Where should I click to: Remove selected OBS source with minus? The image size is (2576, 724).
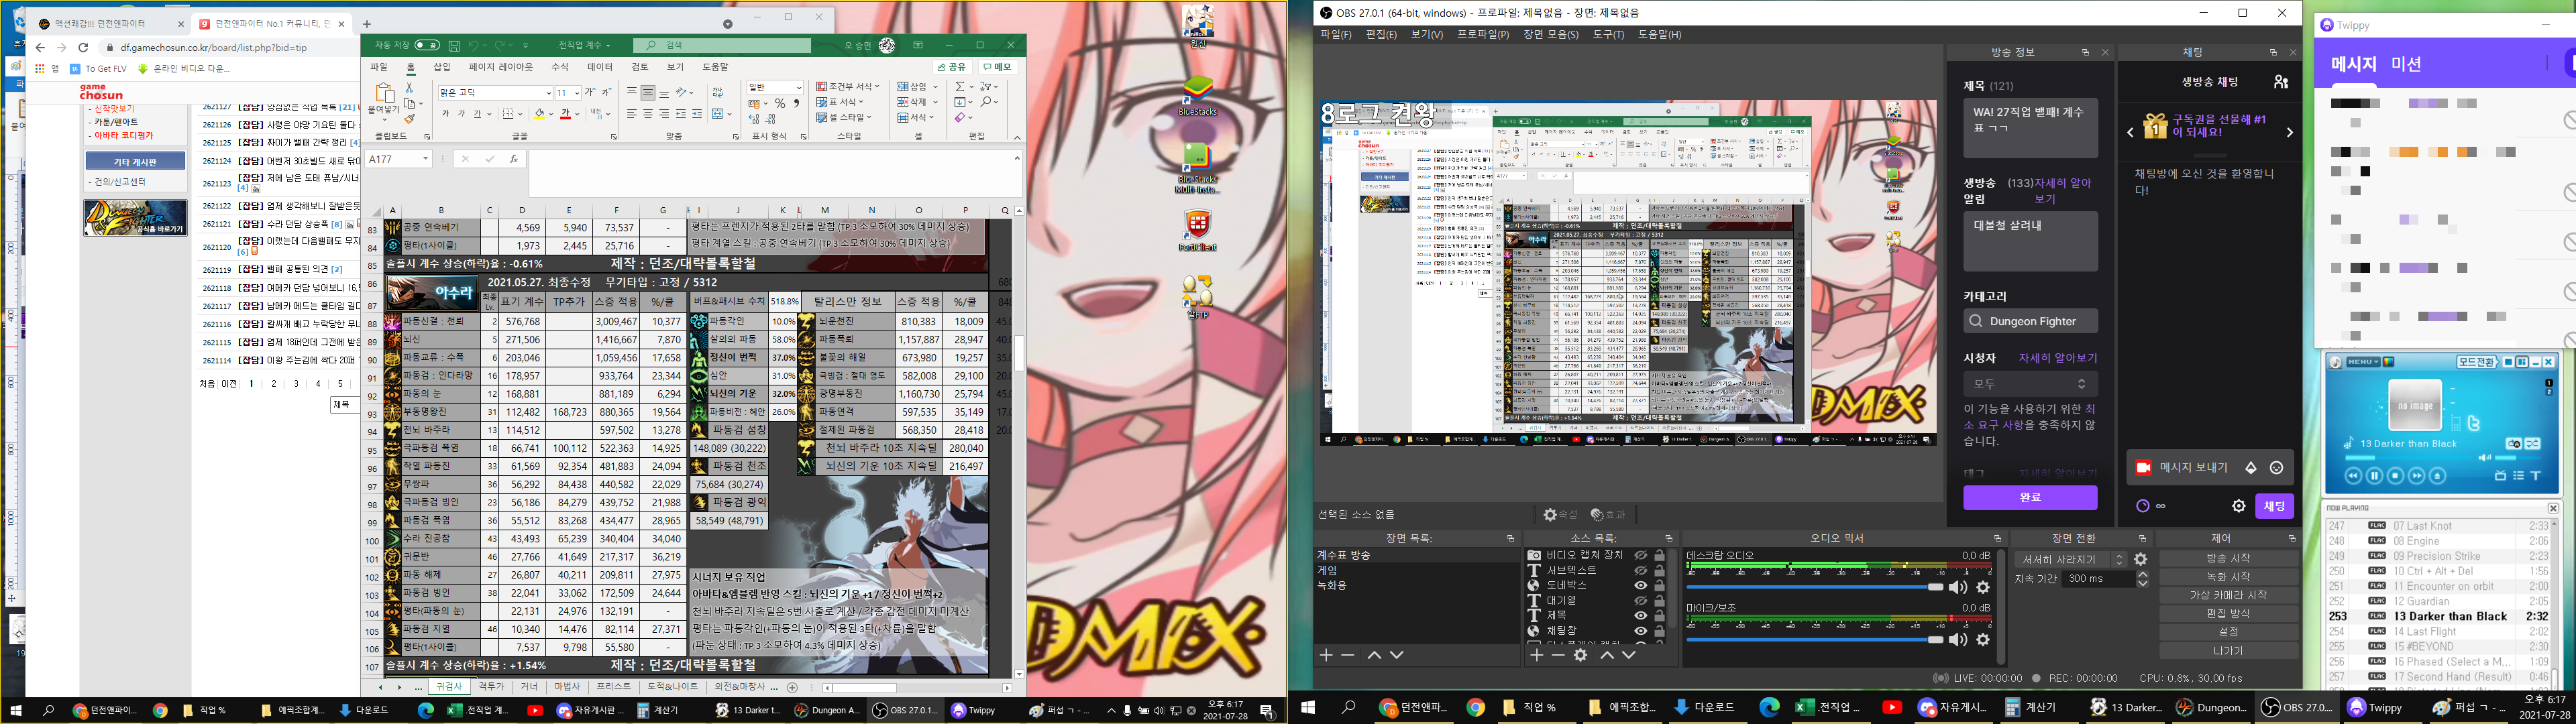pos(1558,655)
